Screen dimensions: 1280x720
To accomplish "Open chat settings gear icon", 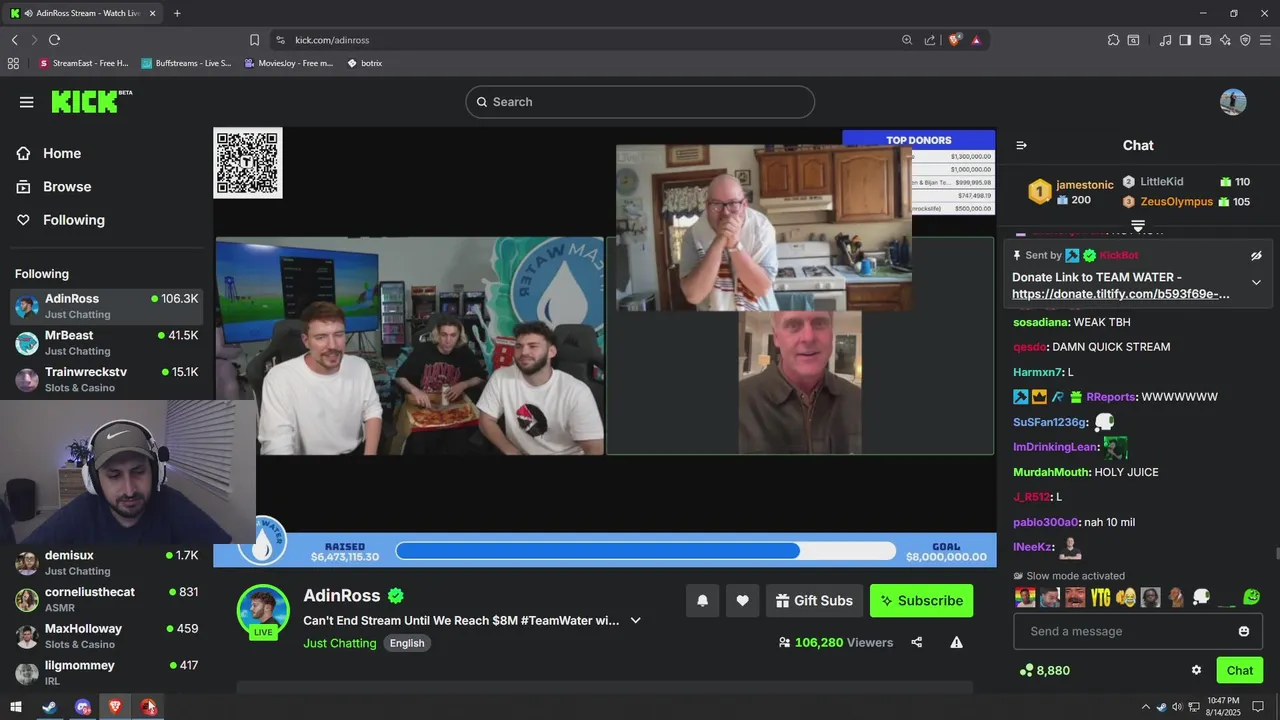I will pyautogui.click(x=1196, y=670).
